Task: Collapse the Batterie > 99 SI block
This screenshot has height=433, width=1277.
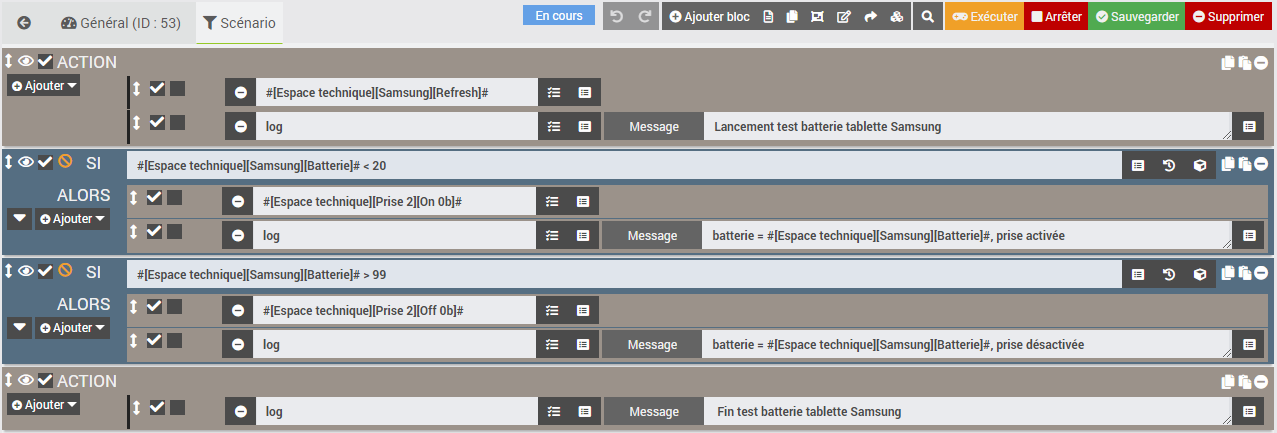Action: click(x=26, y=270)
